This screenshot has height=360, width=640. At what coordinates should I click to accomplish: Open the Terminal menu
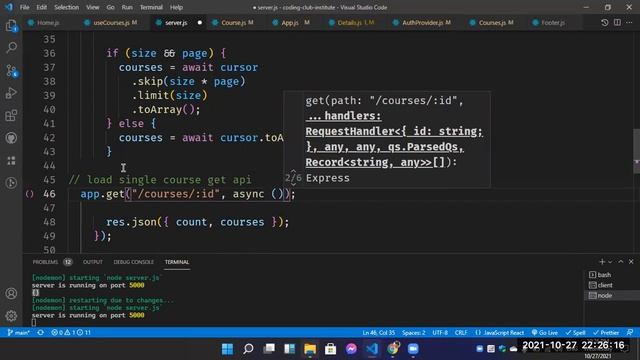[151, 7]
